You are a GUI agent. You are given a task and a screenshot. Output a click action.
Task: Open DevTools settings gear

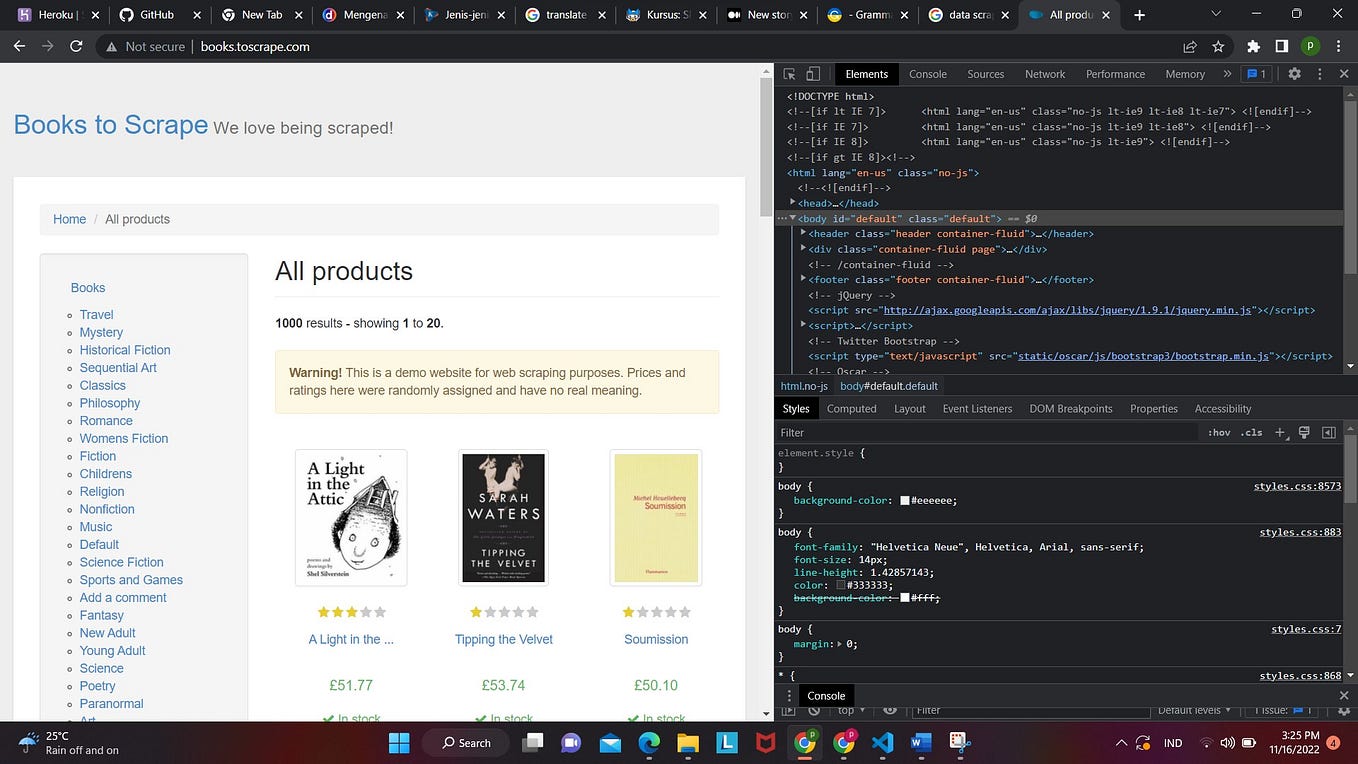point(1294,73)
